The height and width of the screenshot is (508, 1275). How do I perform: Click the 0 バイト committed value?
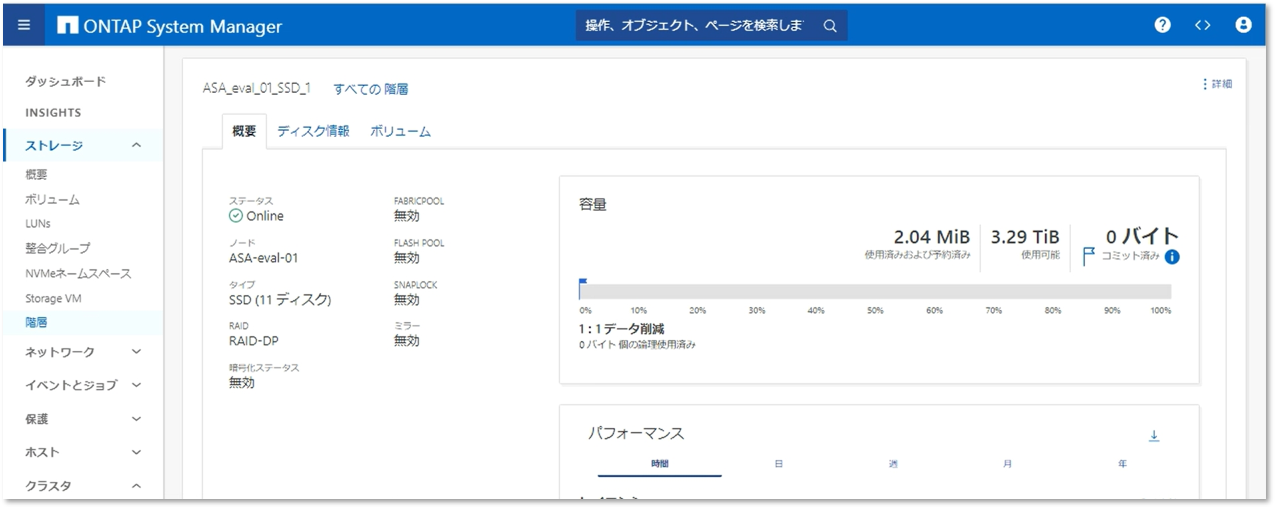(x=1143, y=236)
